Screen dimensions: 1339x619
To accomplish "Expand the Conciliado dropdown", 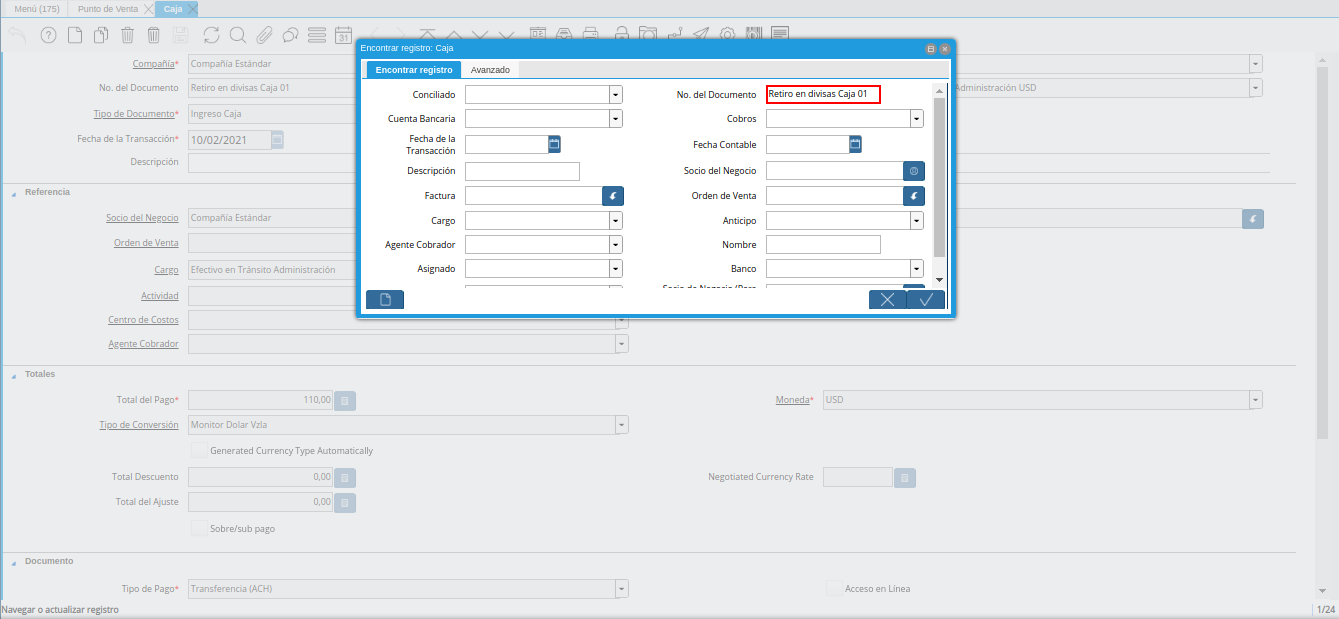I will [616, 95].
